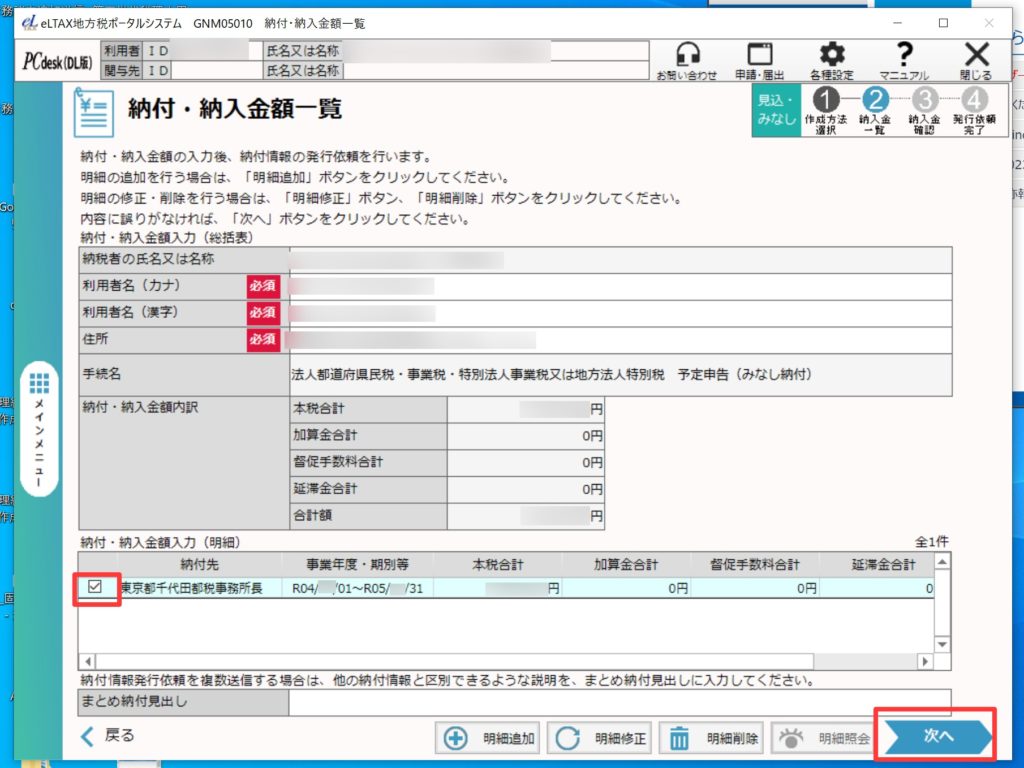The height and width of the screenshot is (768, 1024).
Task: Open the 申請・届出 window icon
Action: click(760, 60)
